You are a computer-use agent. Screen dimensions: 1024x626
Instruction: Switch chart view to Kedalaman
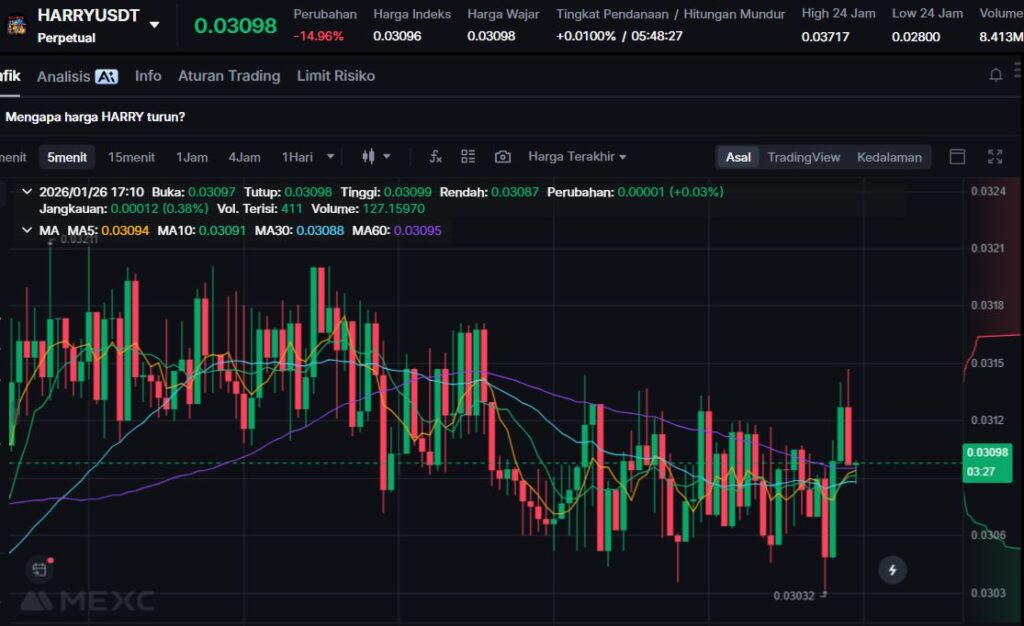point(889,157)
